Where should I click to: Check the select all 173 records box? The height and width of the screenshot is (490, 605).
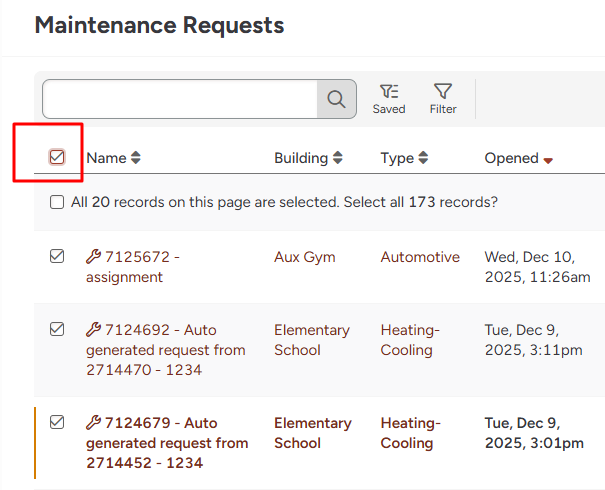(x=57, y=202)
